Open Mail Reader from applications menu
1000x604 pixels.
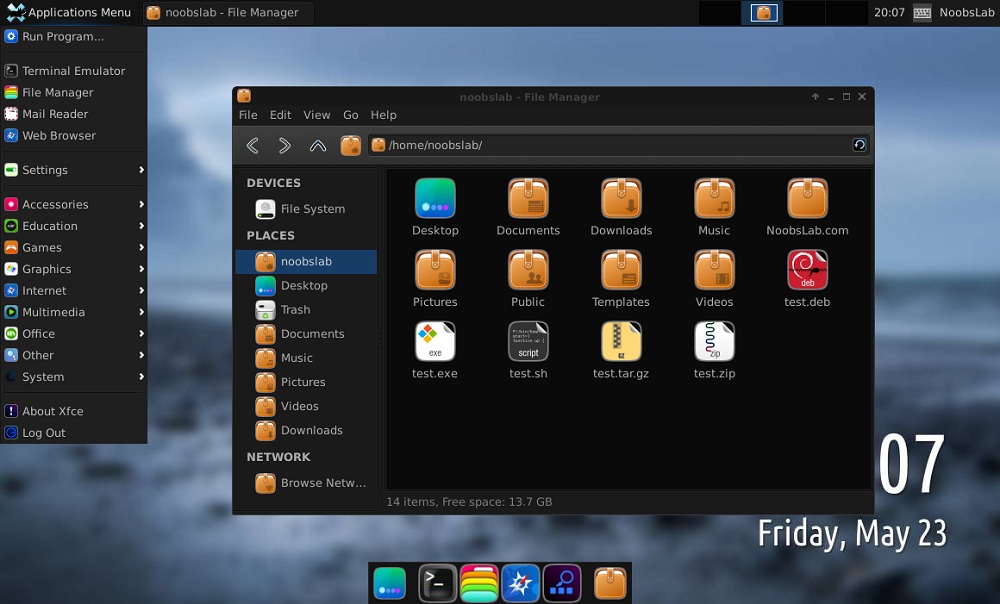point(74,114)
